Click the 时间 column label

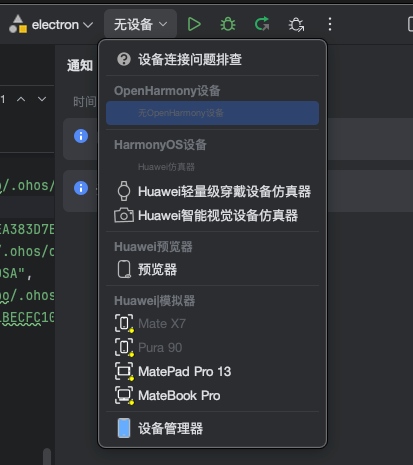(x=84, y=102)
